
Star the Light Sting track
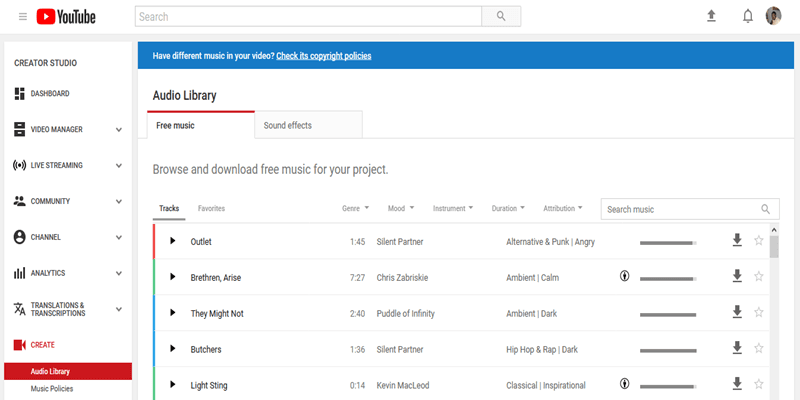[759, 384]
